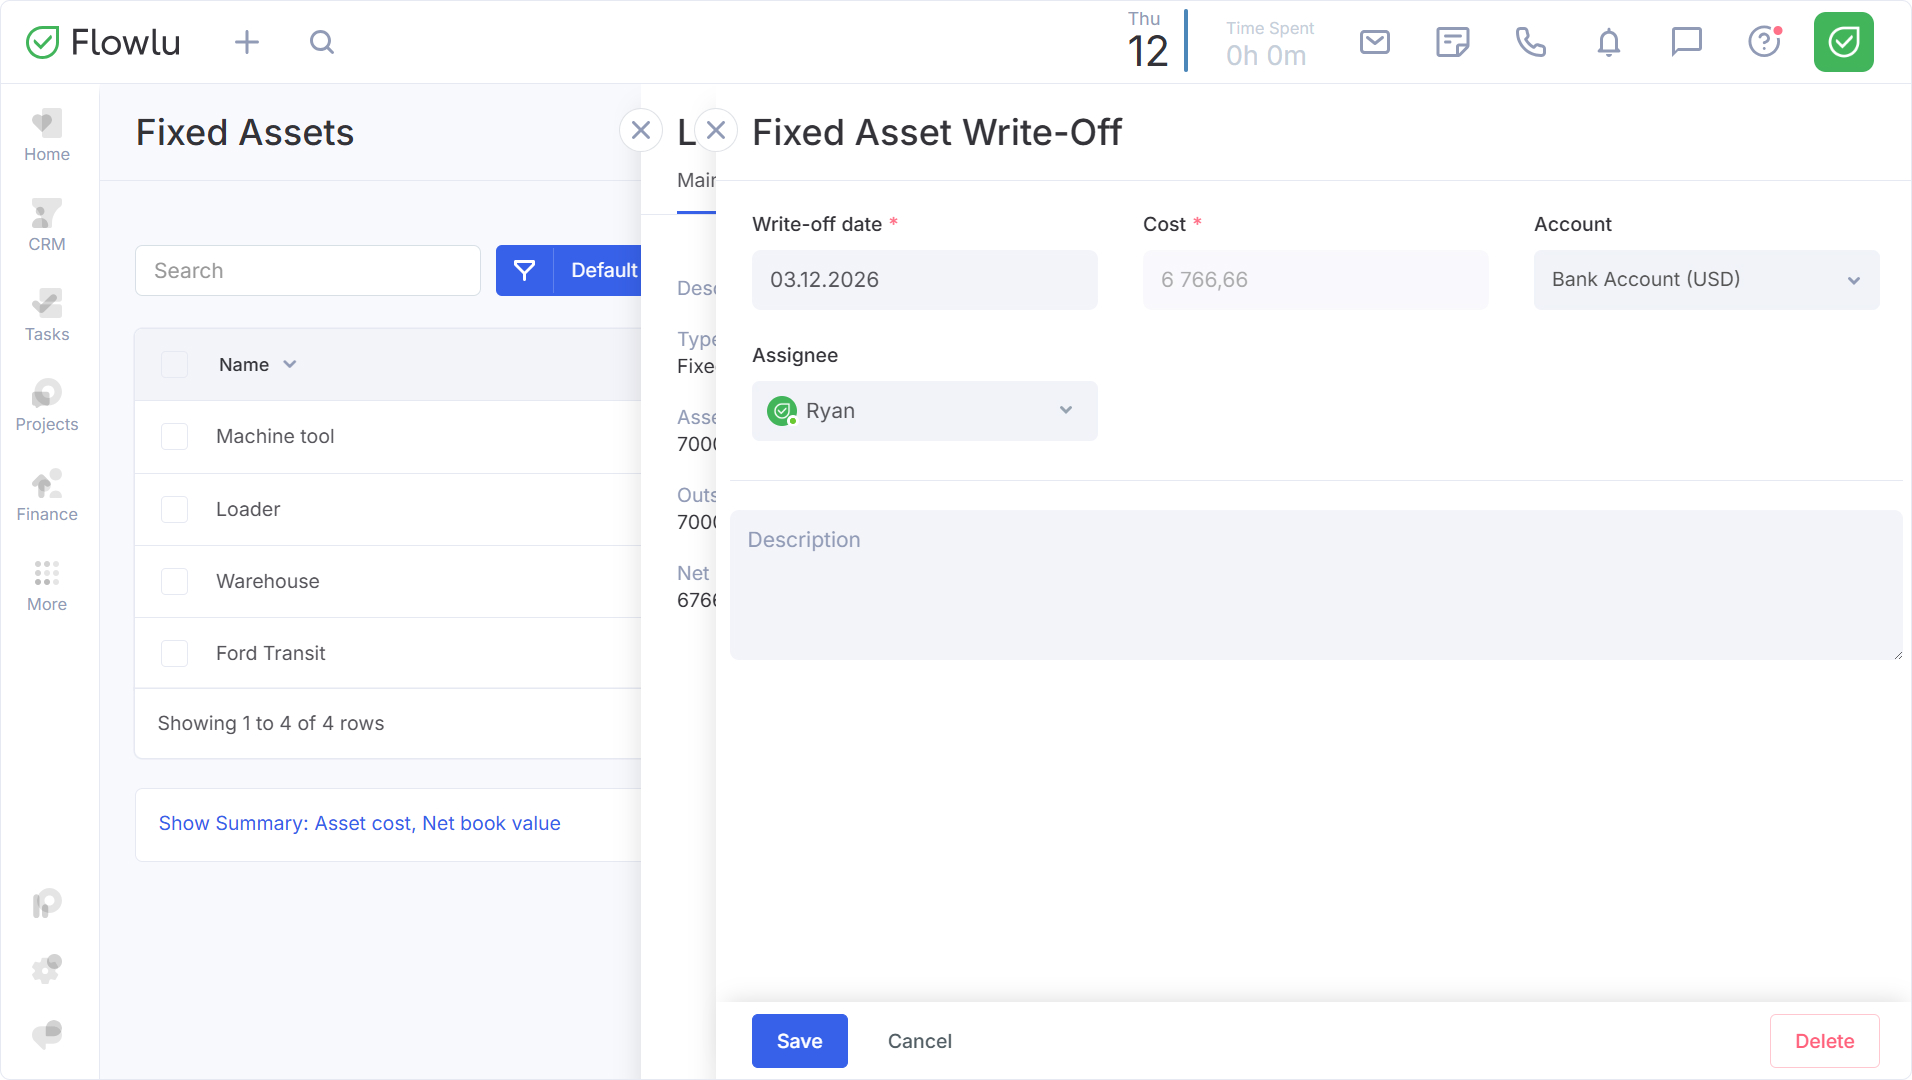
Task: Open the notes icon in header
Action: tap(1452, 42)
